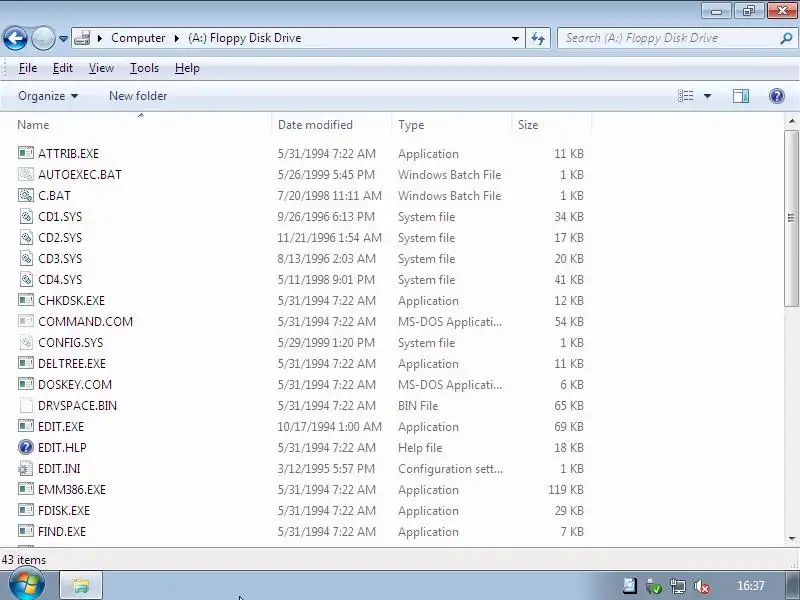Viewport: 800px width, 600px height.
Task: Open the recent pages dropdown arrow
Action: pos(63,39)
